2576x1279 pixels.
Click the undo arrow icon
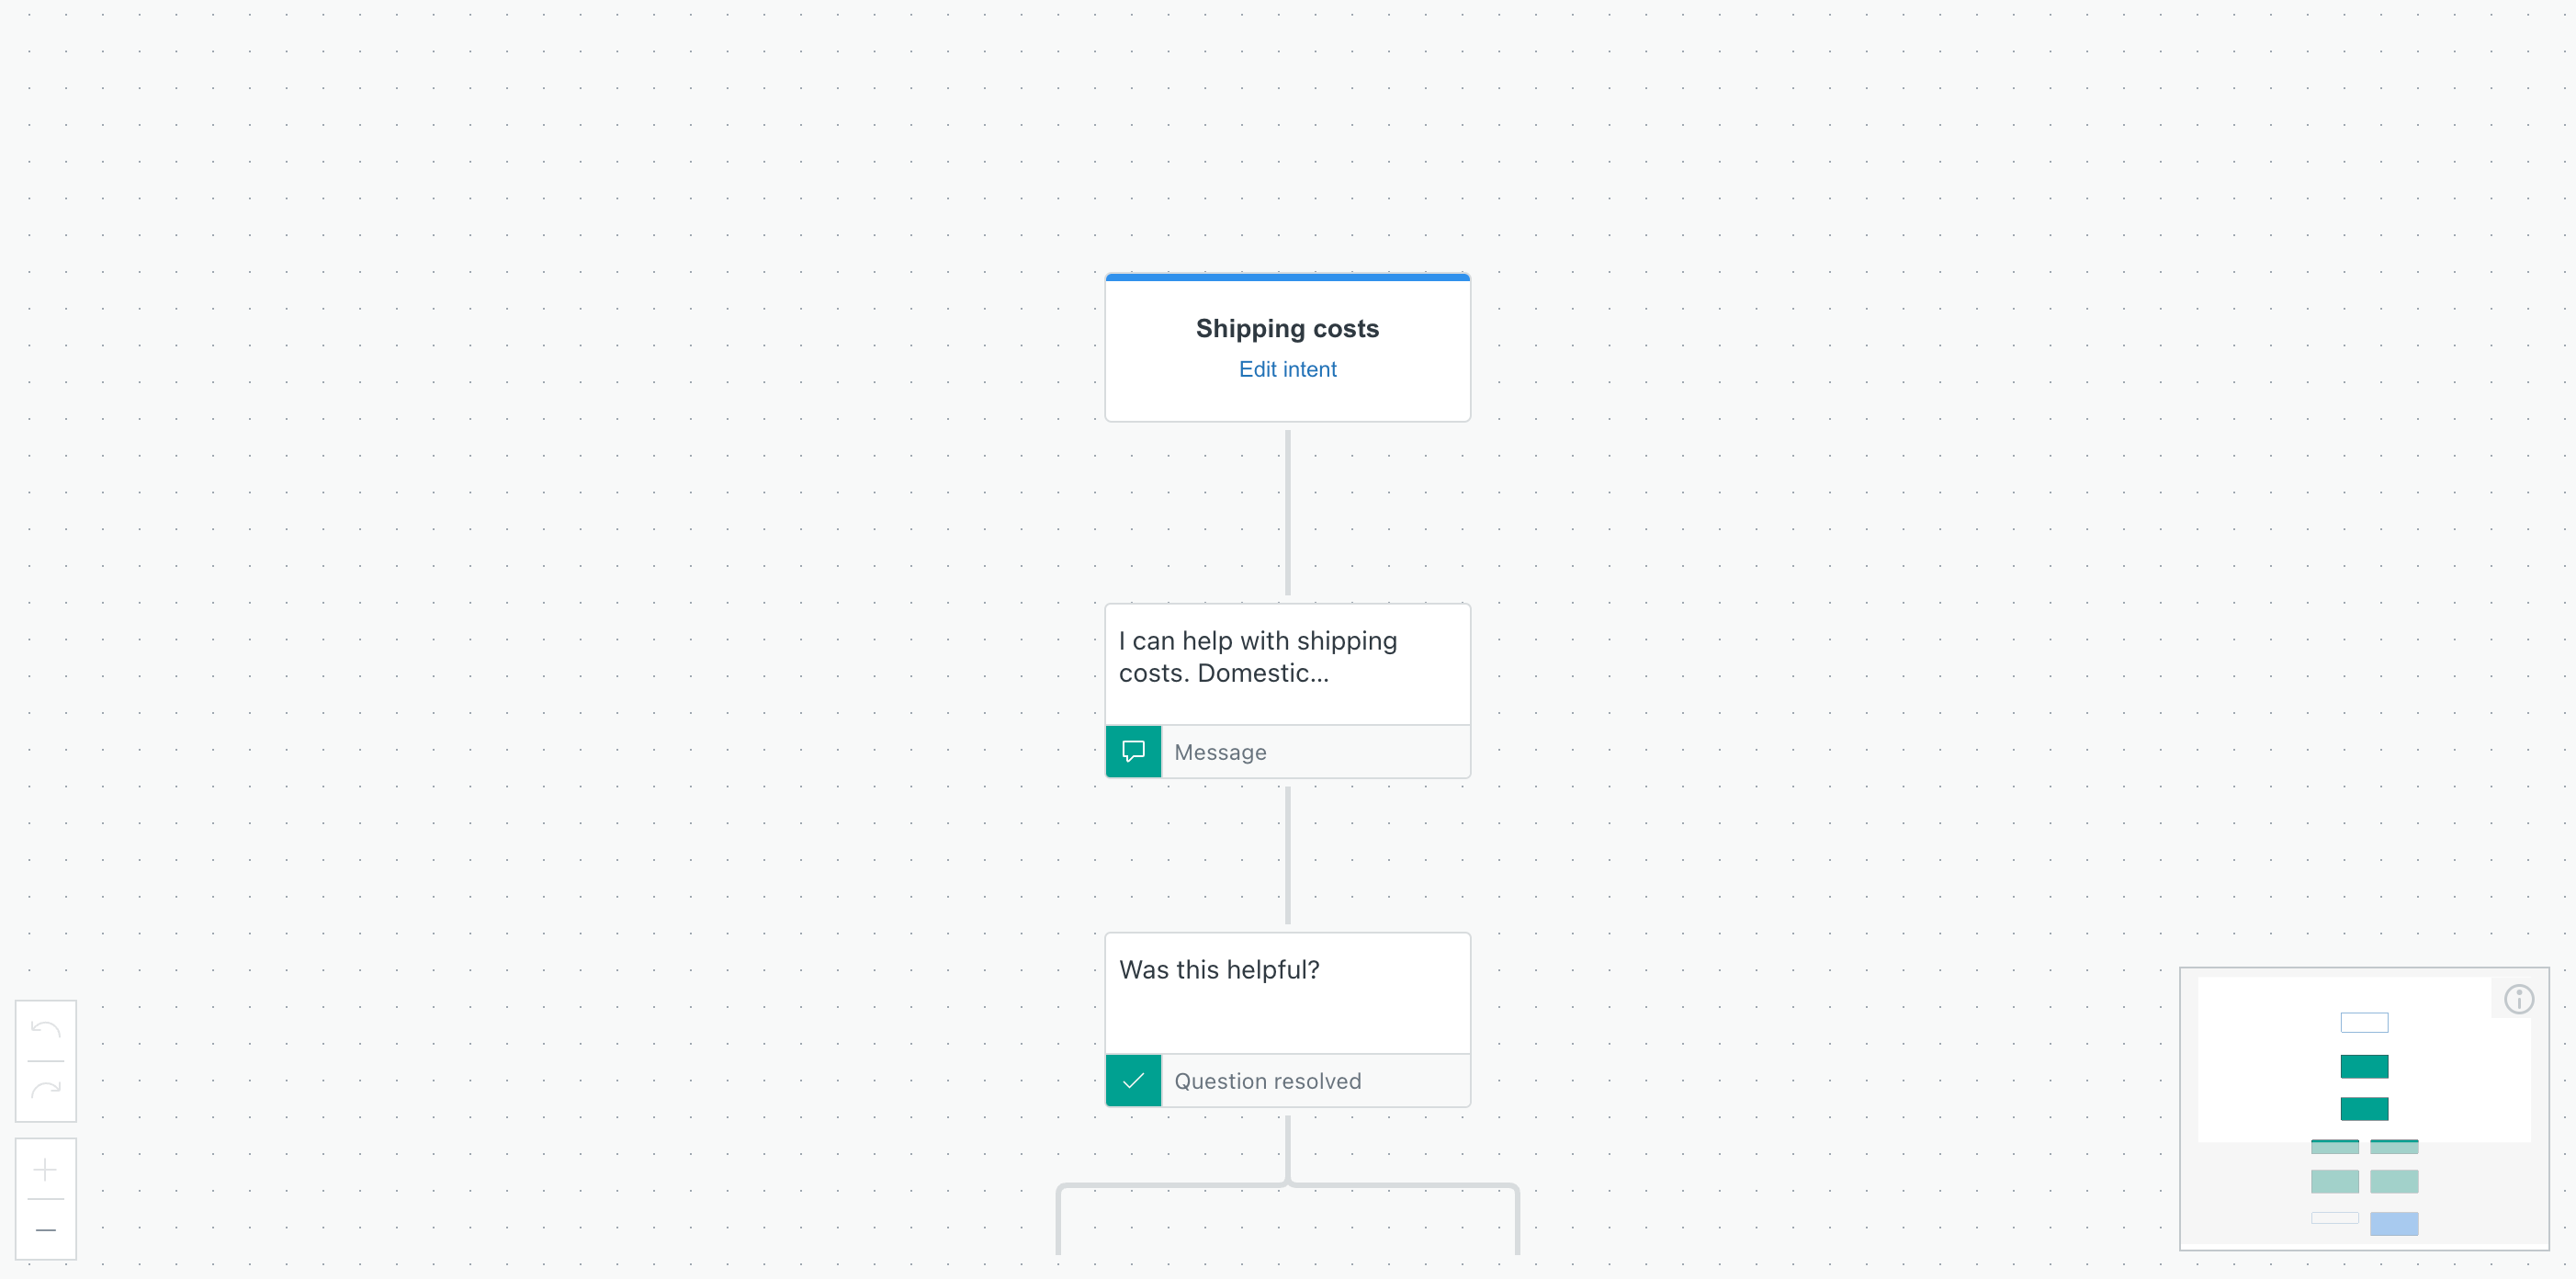46,1031
